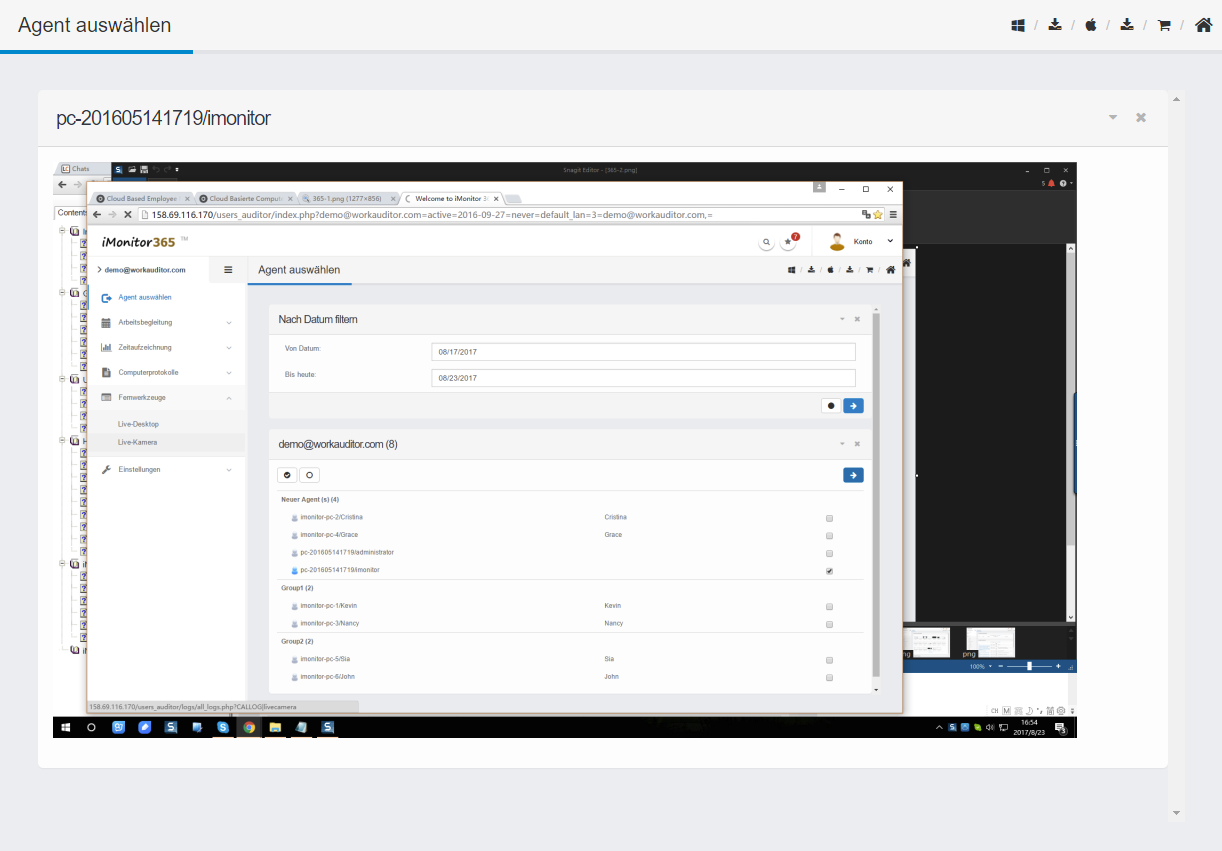Uncheck the pc-201605141719/imonitor agent checkbox
Screen dimensions: 1222x851
829,571
